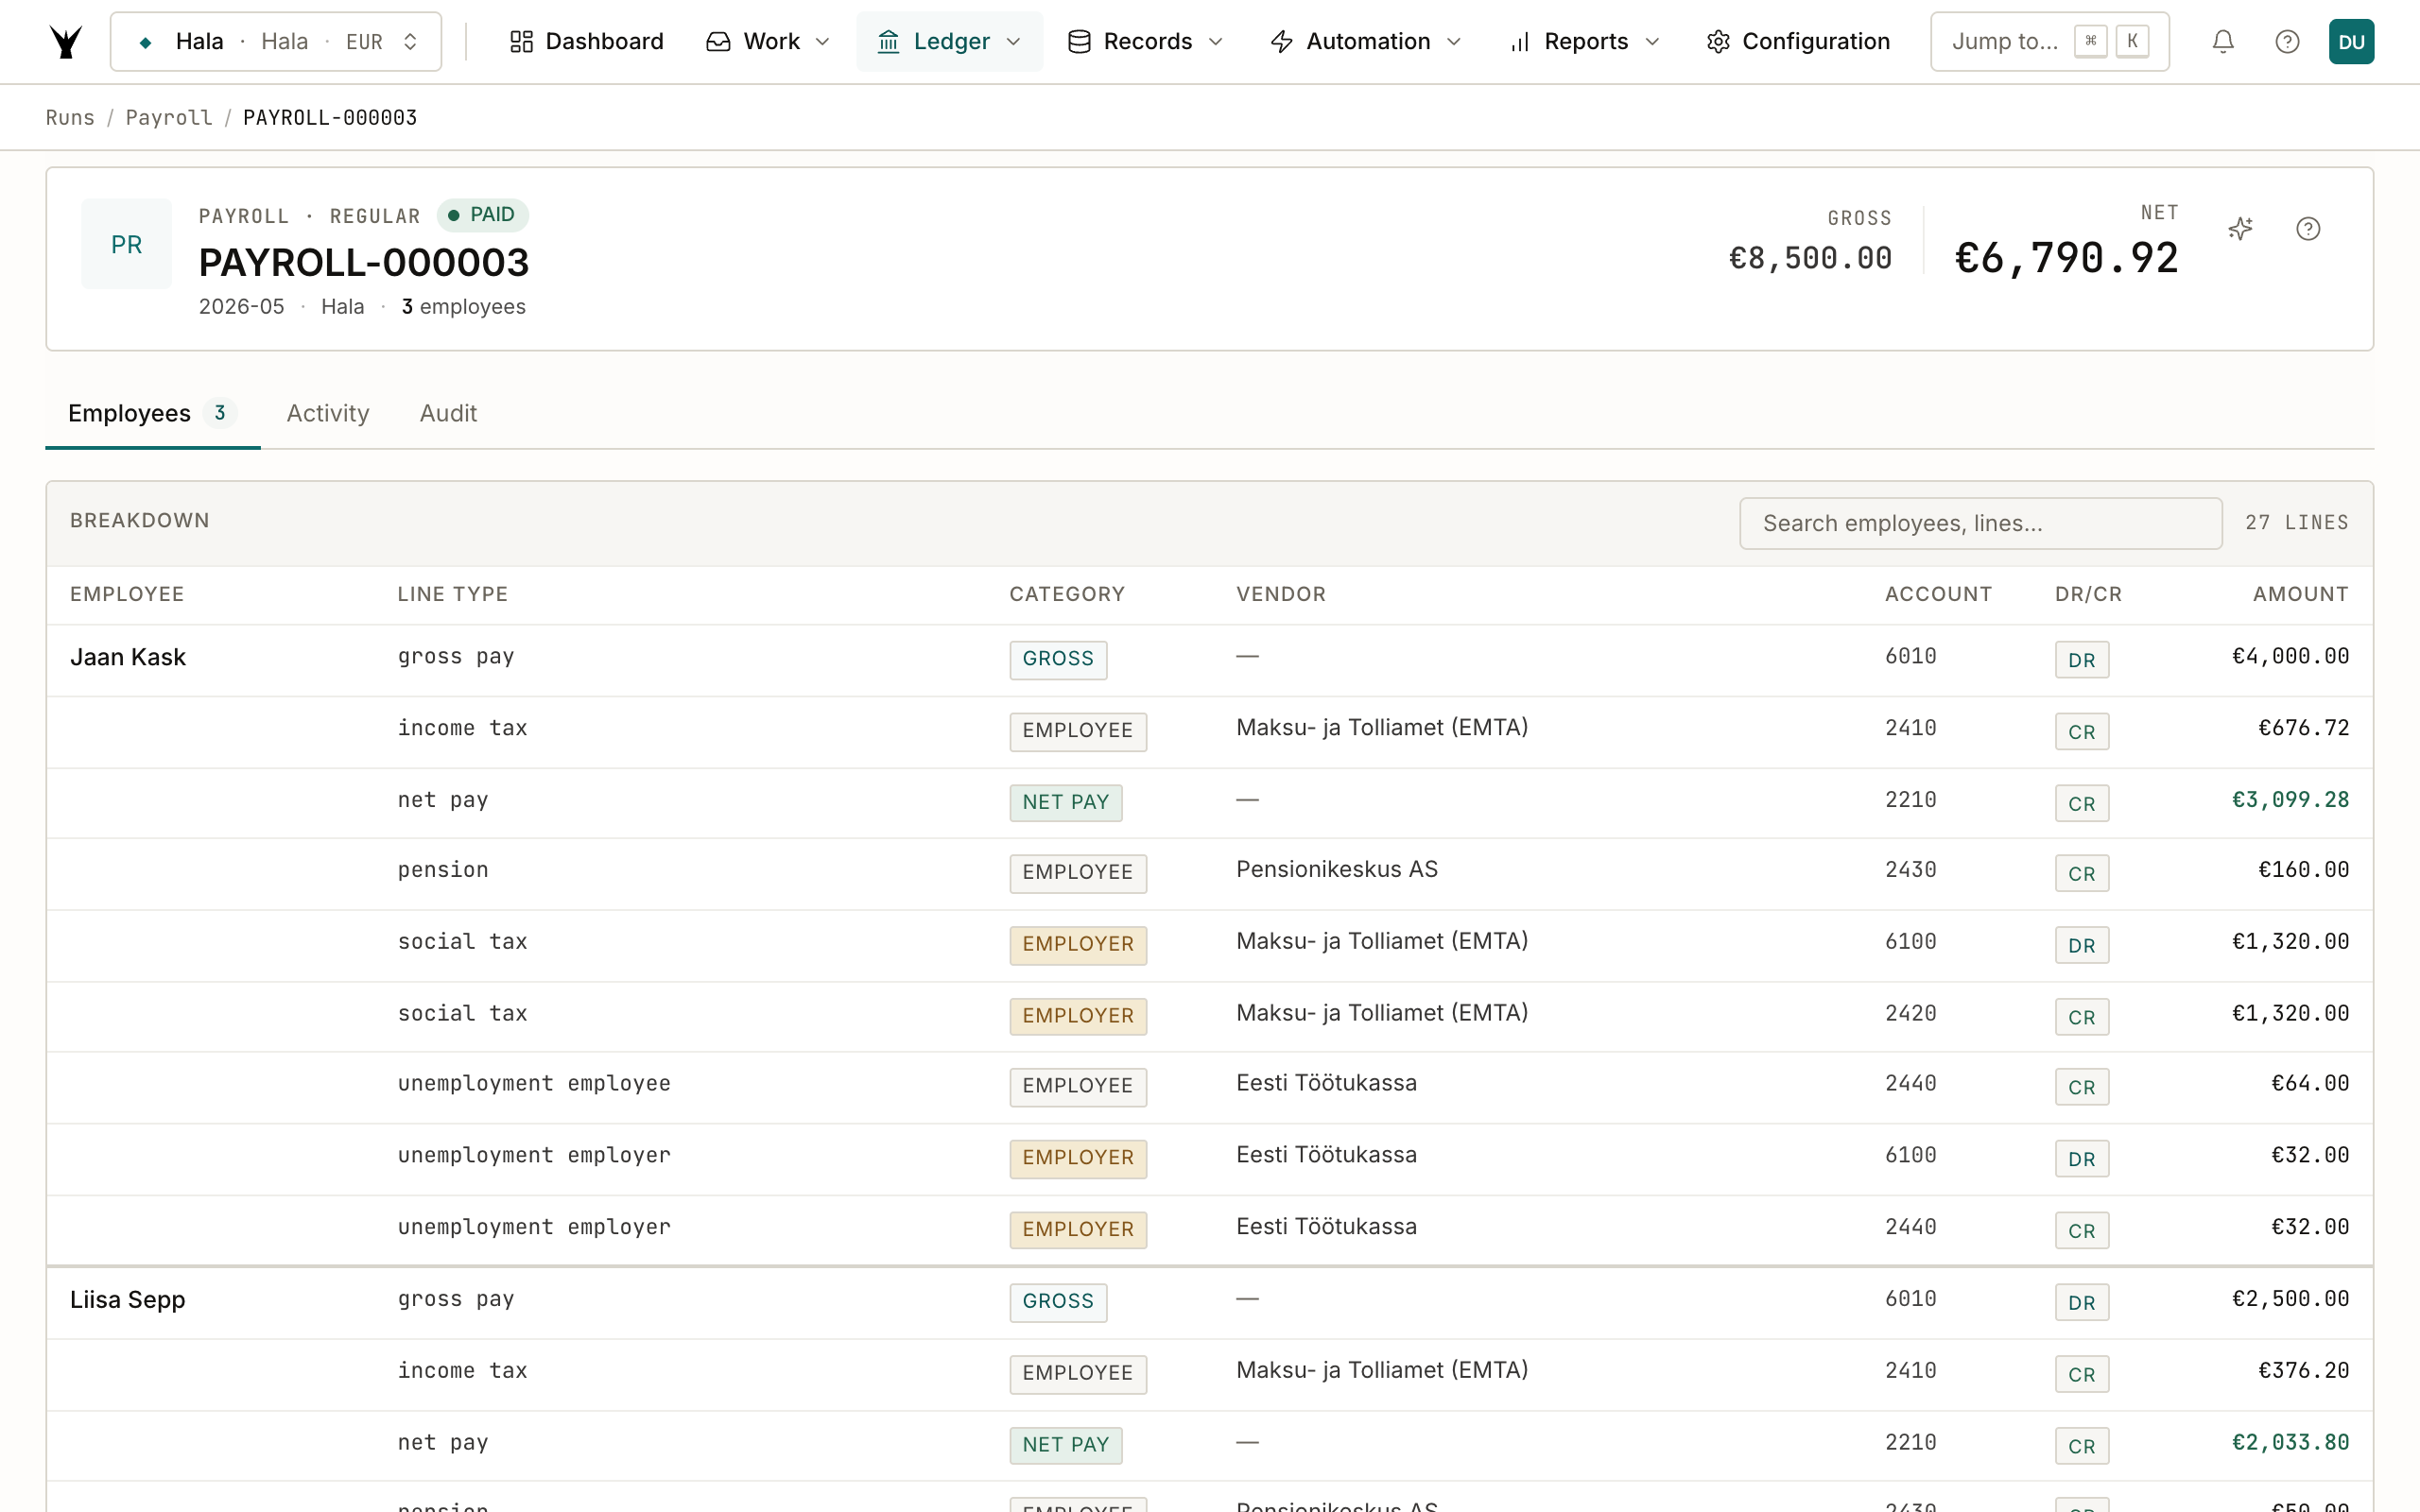Screen dimensions: 2420x1512
Task: Click the €676.72 income tax amount
Action: click(2303, 728)
